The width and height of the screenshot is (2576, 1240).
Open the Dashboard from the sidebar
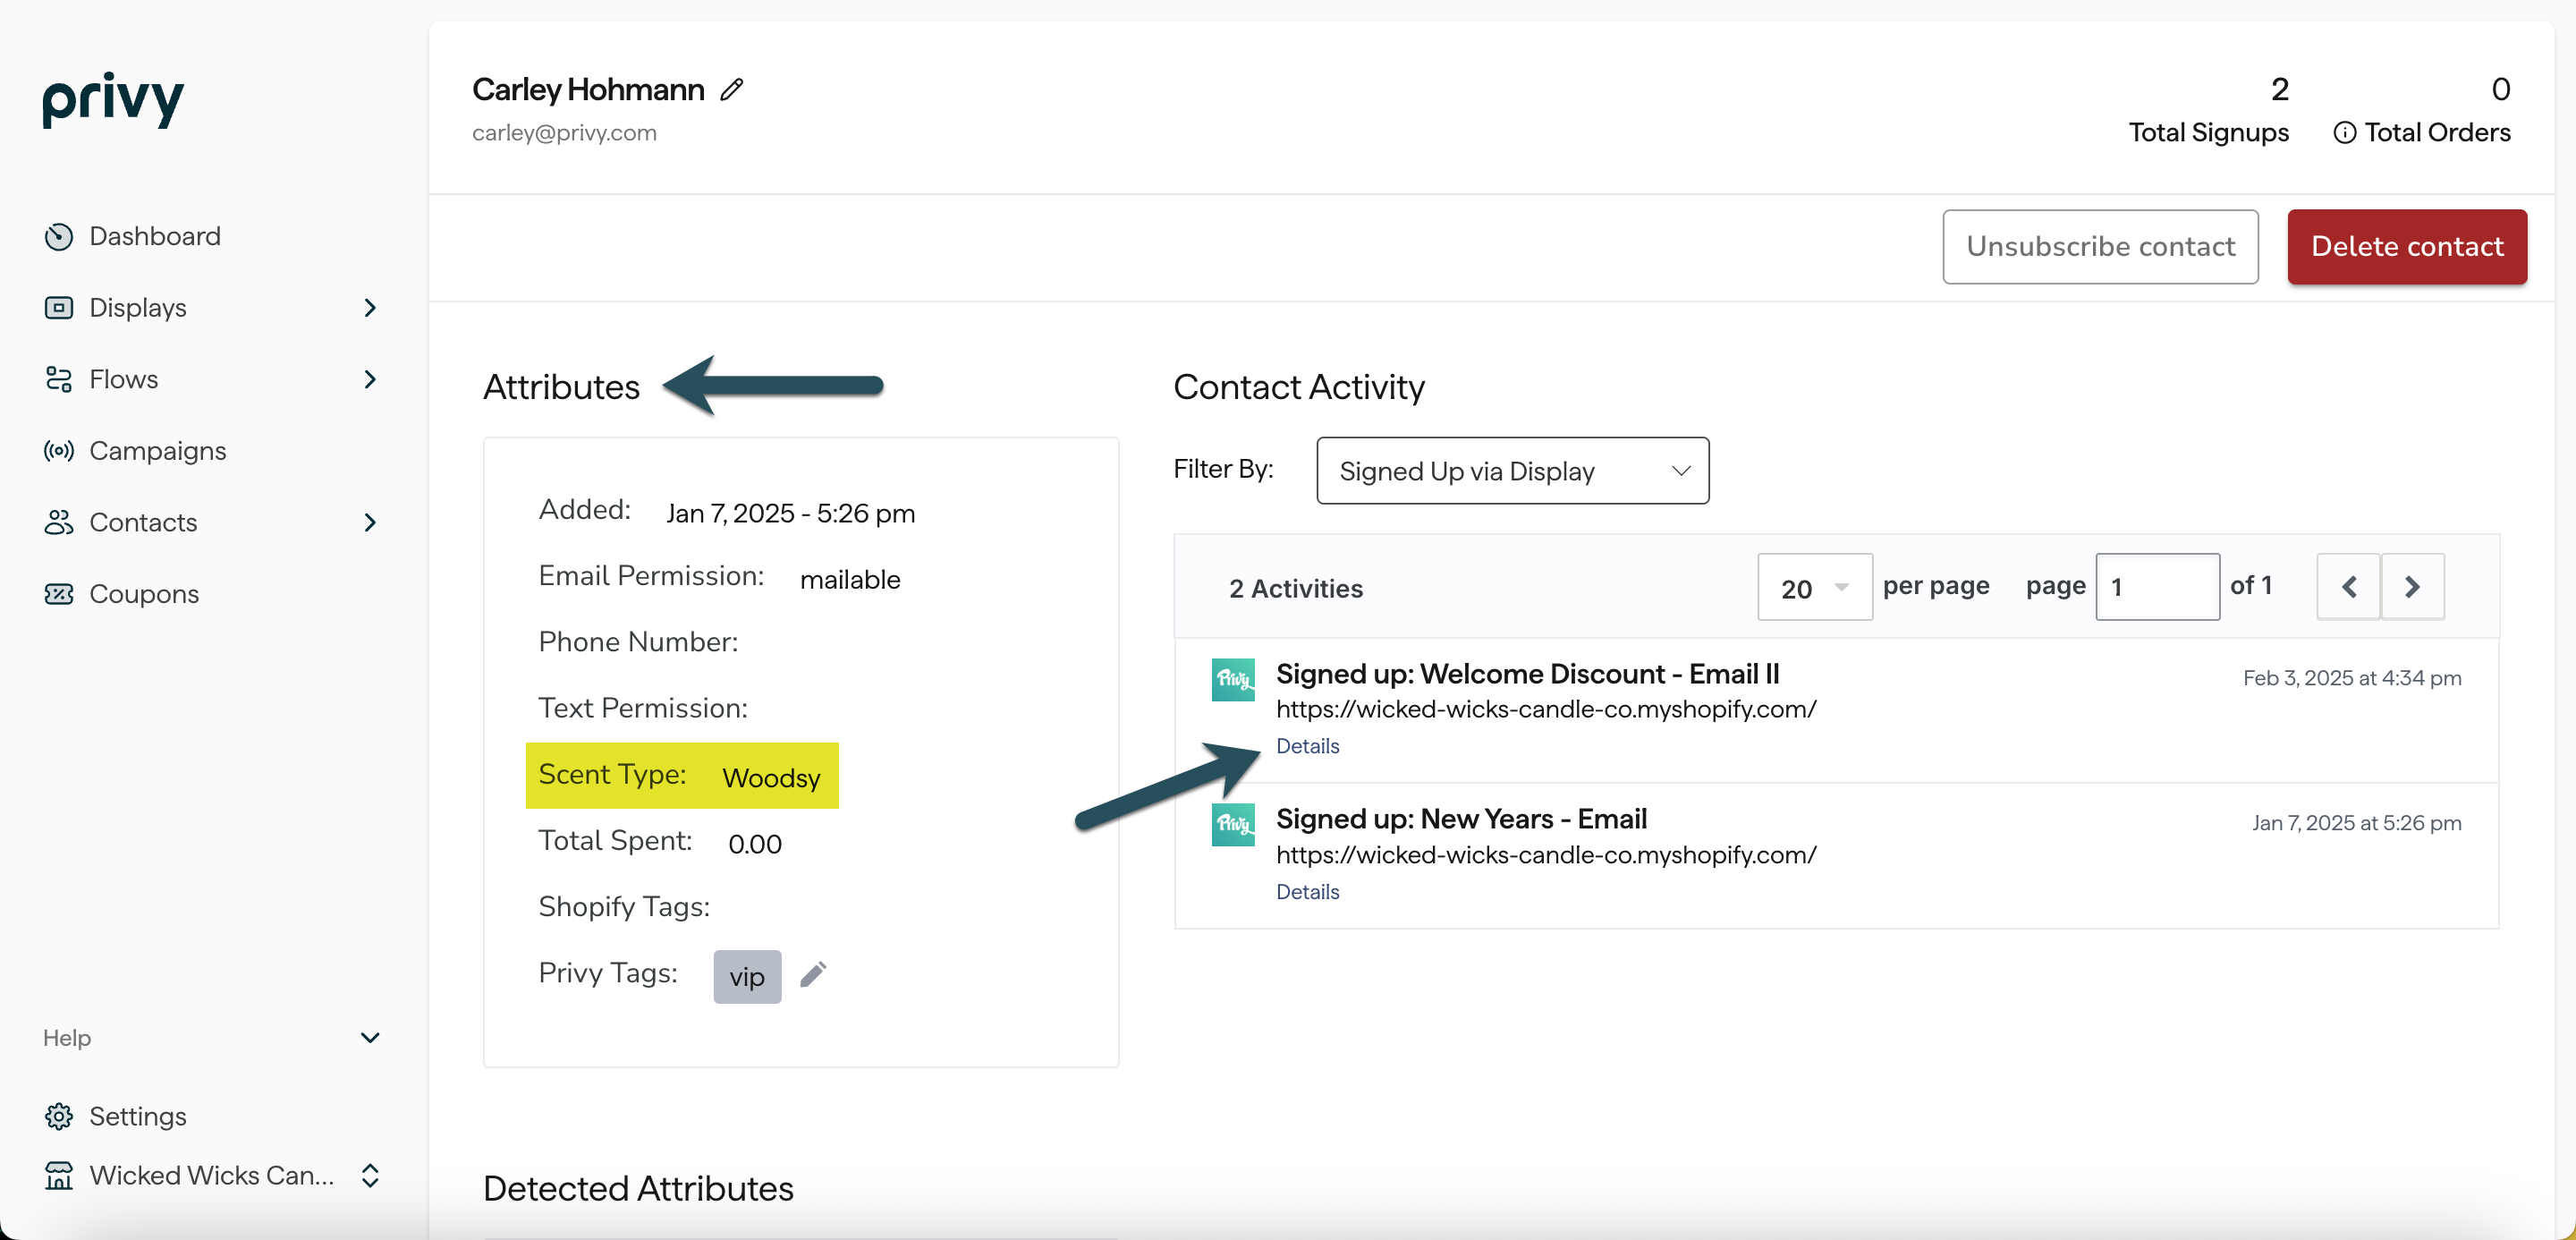(x=155, y=236)
